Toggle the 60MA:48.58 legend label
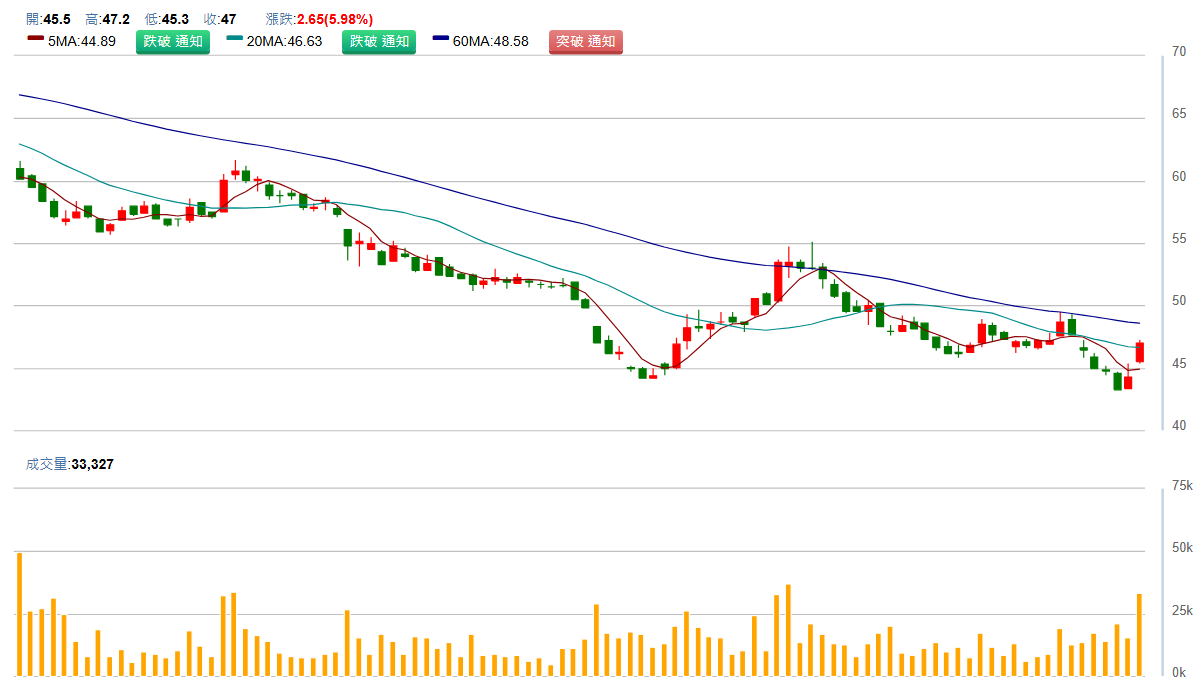Viewport: 1203px width, 683px height. [490, 42]
